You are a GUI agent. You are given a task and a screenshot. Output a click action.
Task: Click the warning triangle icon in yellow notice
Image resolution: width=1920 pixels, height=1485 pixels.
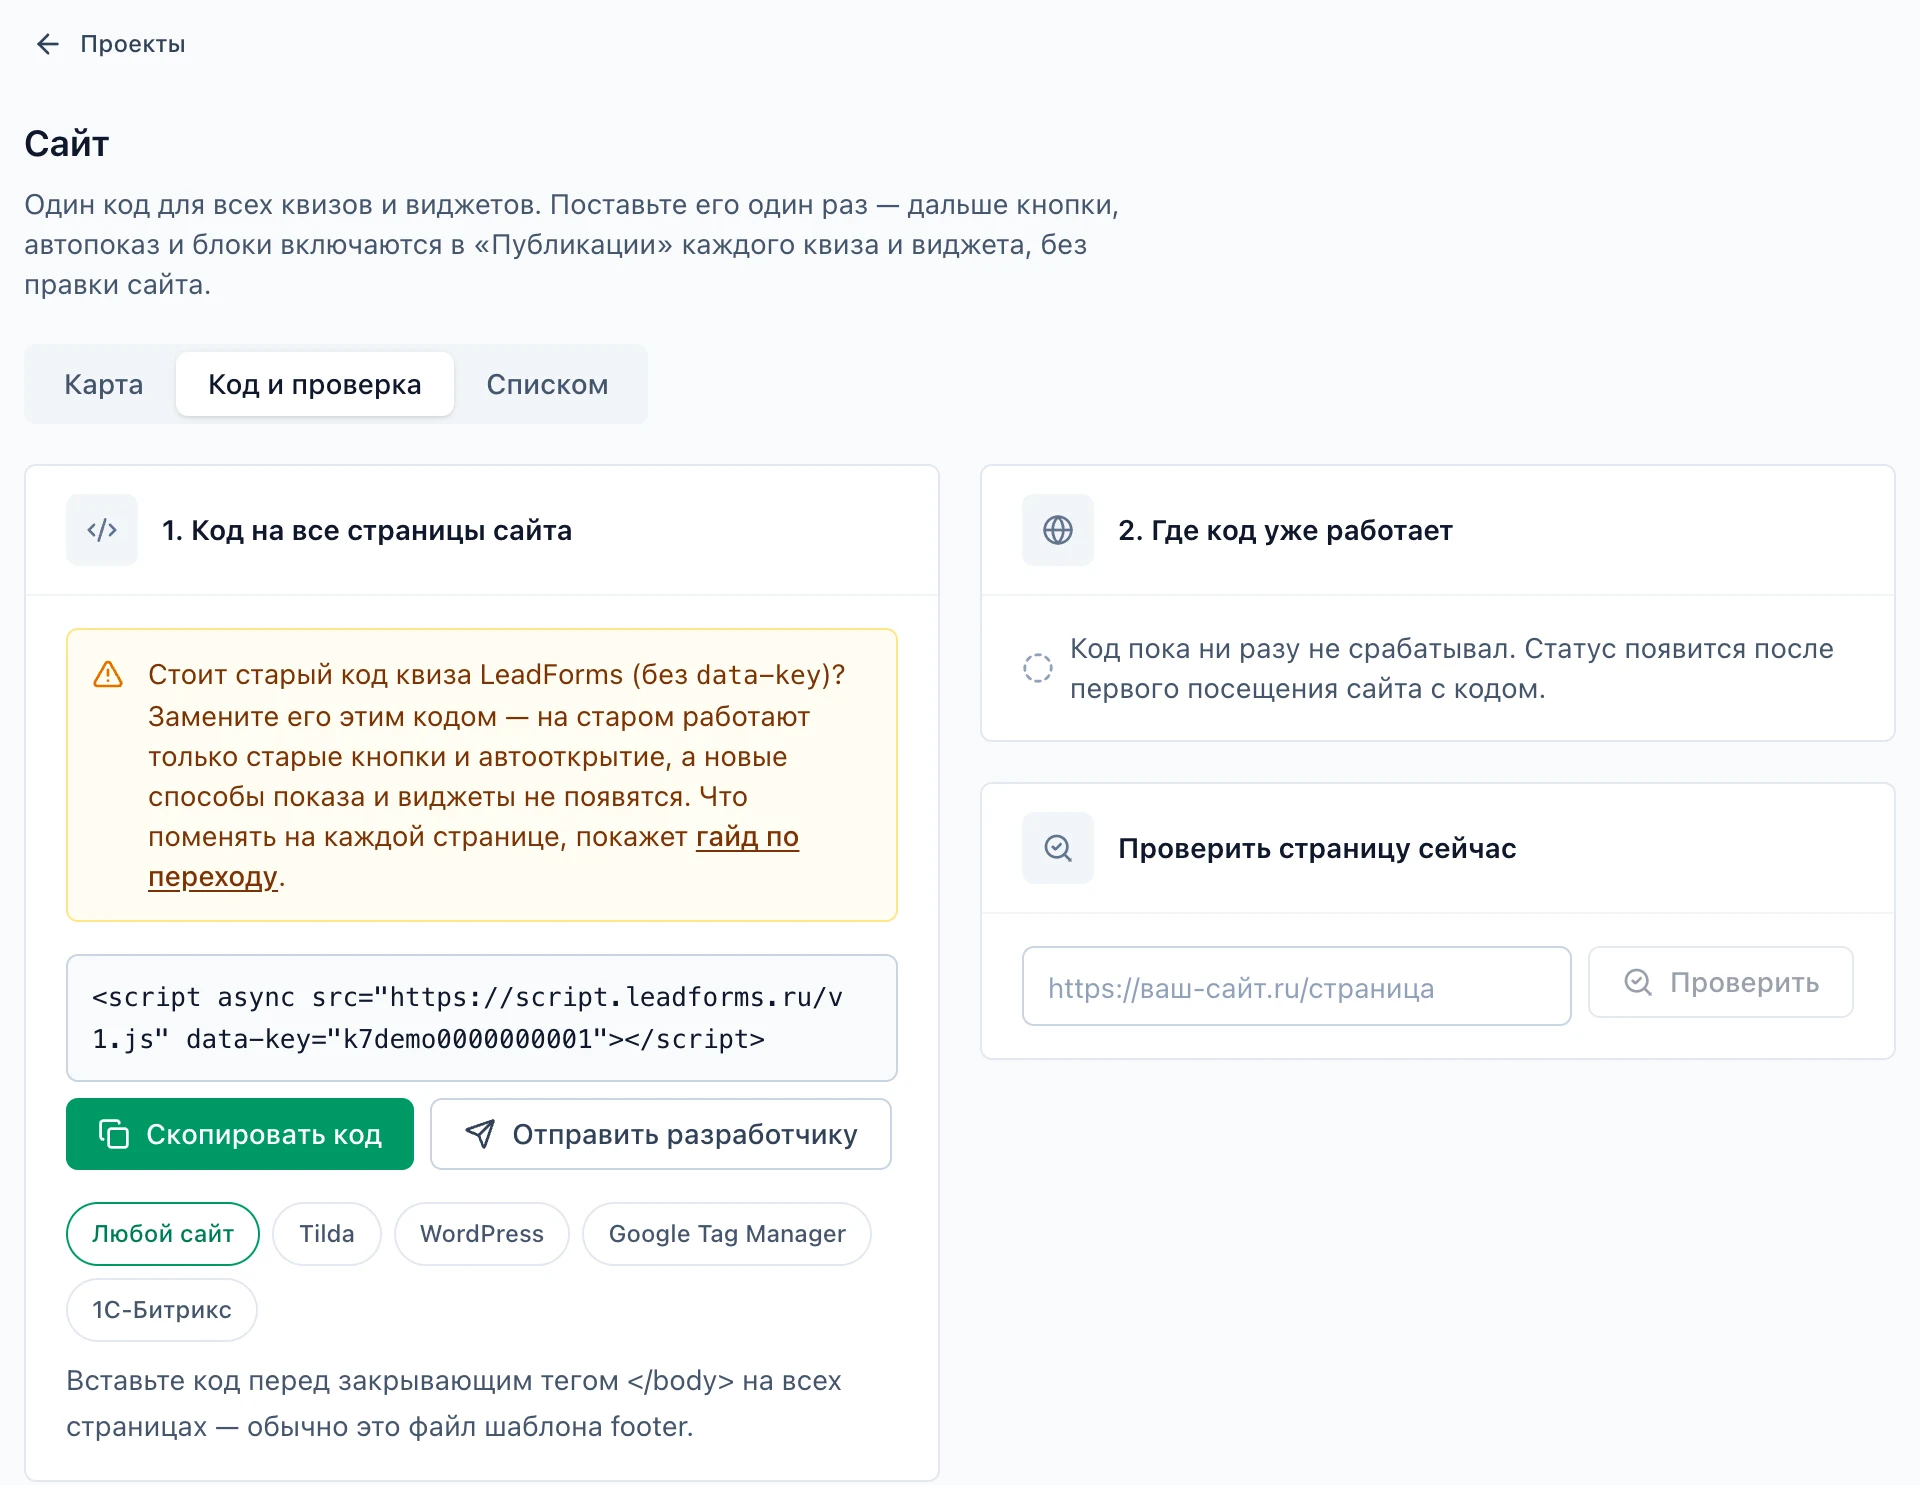click(108, 675)
